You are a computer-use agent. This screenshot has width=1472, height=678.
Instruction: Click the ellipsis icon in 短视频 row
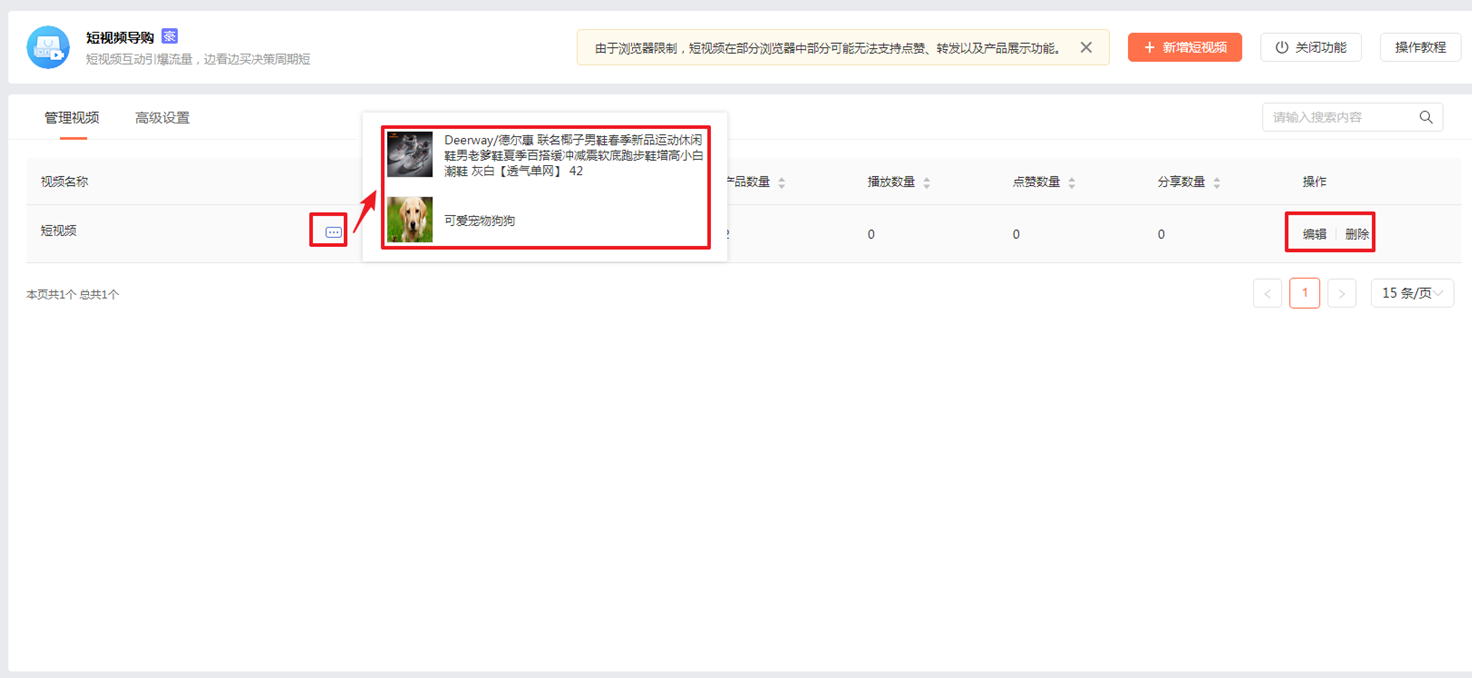333,232
